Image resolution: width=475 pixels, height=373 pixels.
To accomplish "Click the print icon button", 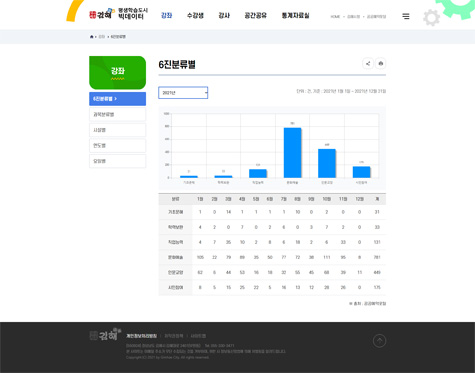I will pos(381,63).
